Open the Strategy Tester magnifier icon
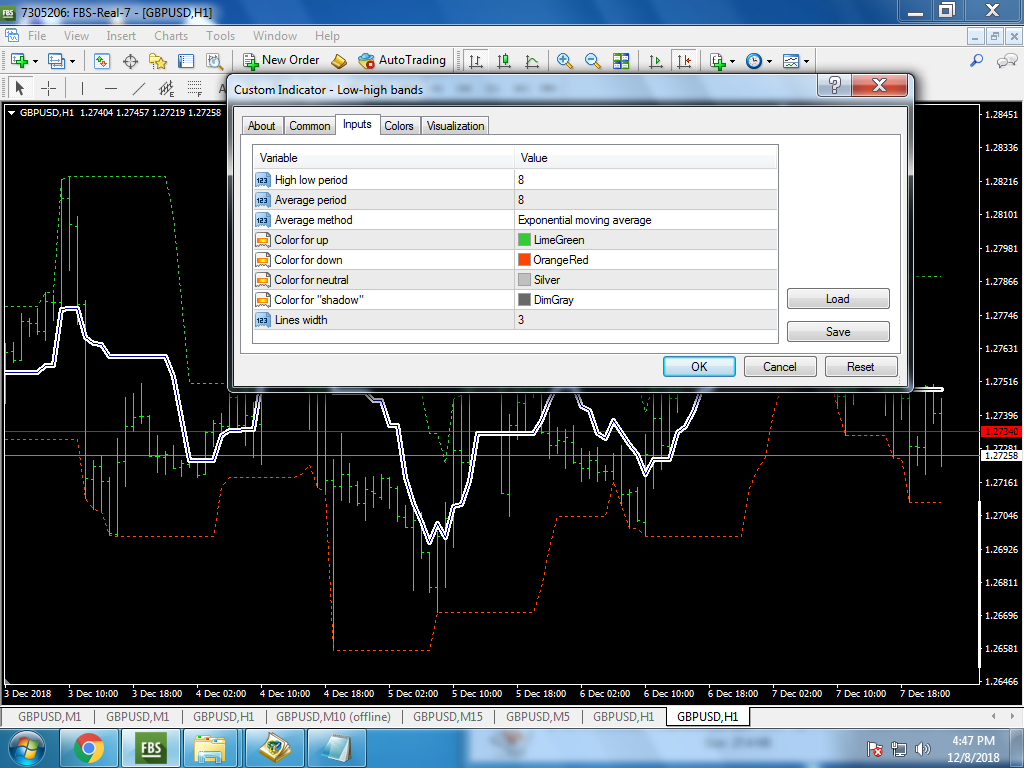 pos(214,61)
